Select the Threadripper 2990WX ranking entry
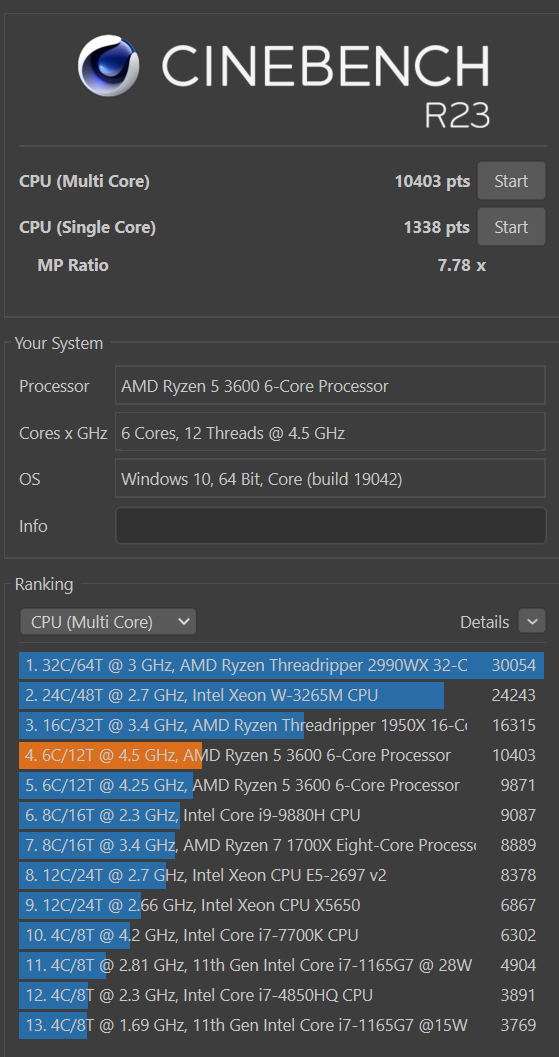Image resolution: width=559 pixels, height=1057 pixels. pos(281,665)
